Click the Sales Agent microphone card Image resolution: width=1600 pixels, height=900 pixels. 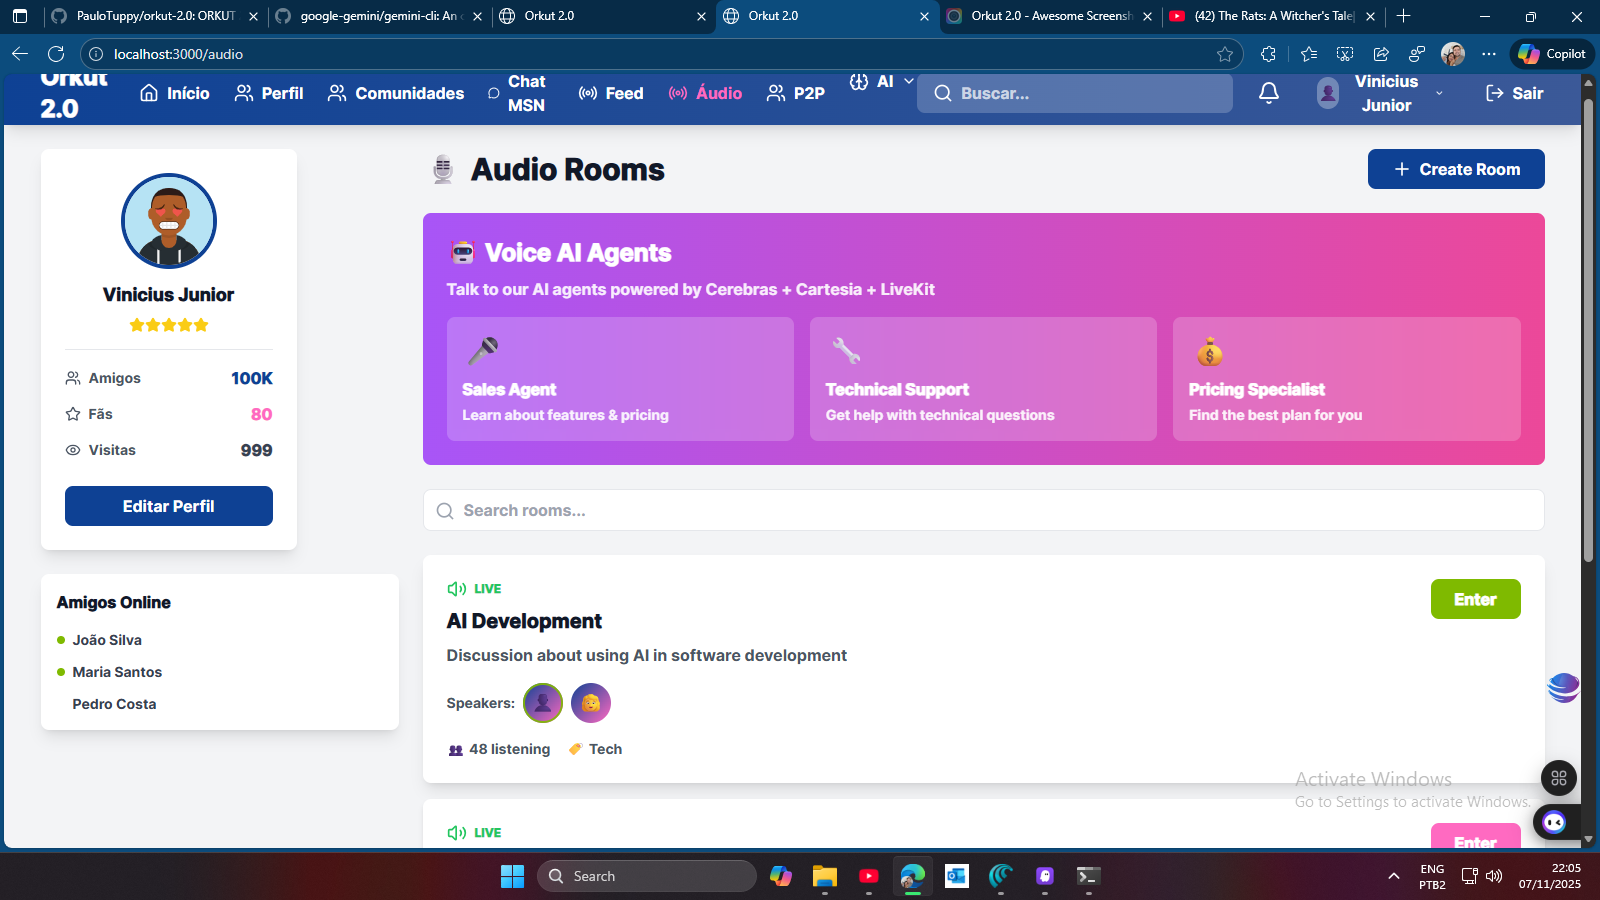pos(620,379)
